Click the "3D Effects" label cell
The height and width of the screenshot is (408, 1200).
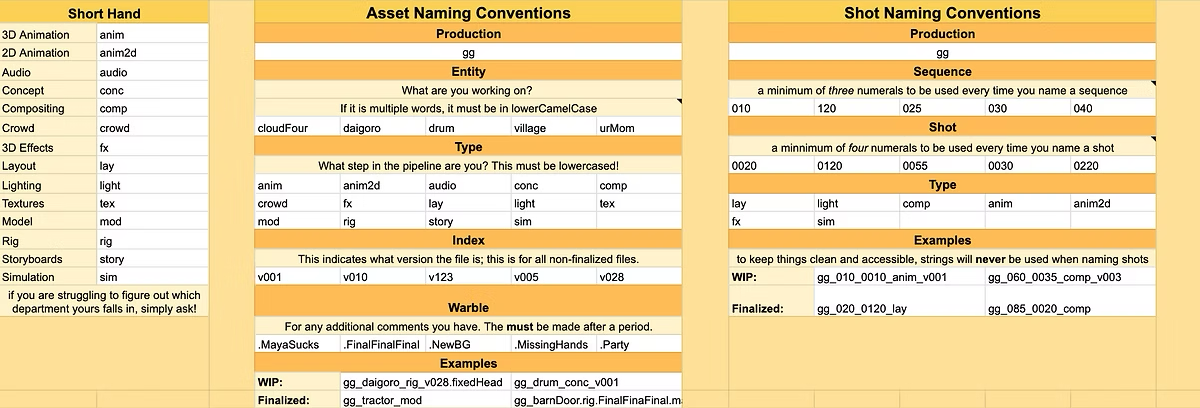pyautogui.click(x=48, y=147)
